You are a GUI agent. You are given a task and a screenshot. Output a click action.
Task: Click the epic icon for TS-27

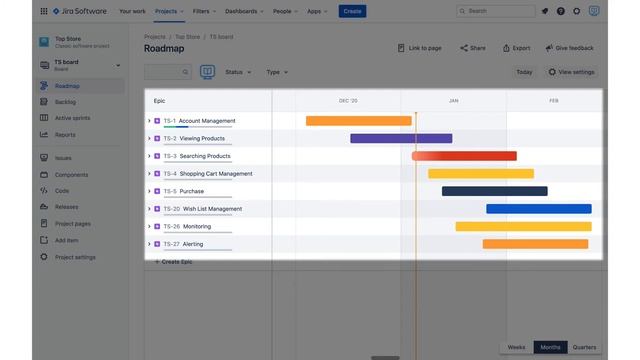pyautogui.click(x=157, y=244)
